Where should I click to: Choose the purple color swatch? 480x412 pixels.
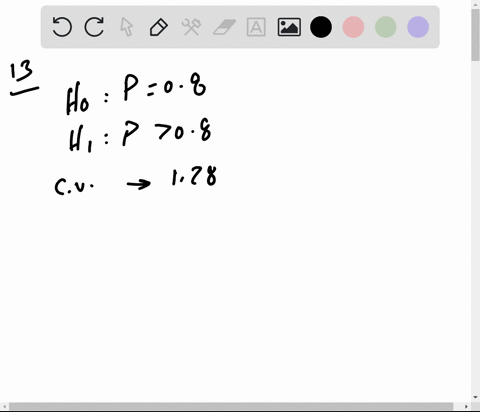(418, 27)
